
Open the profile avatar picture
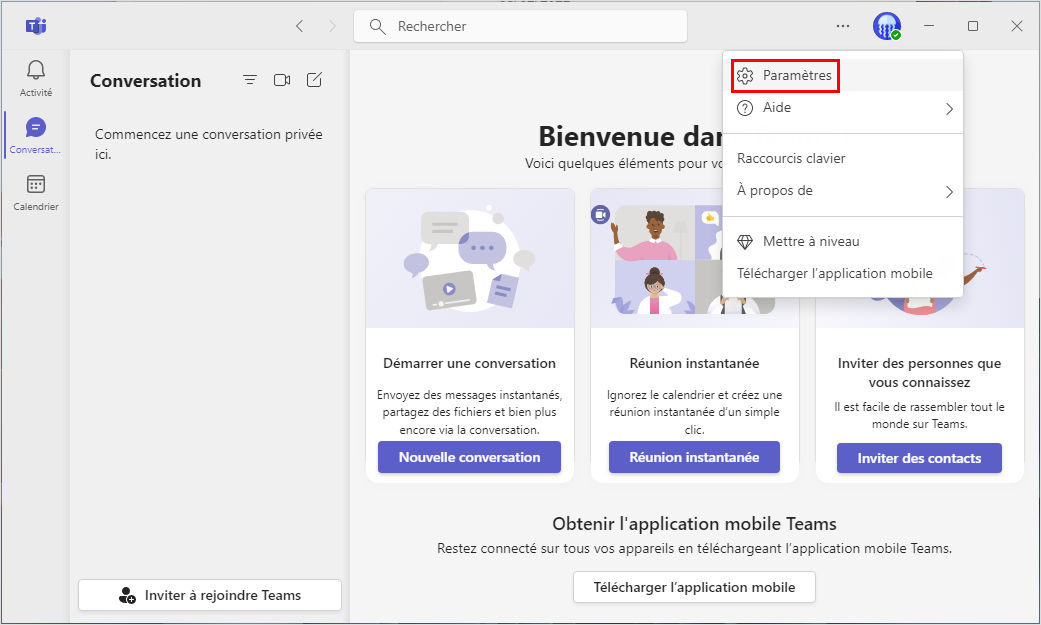coord(887,26)
